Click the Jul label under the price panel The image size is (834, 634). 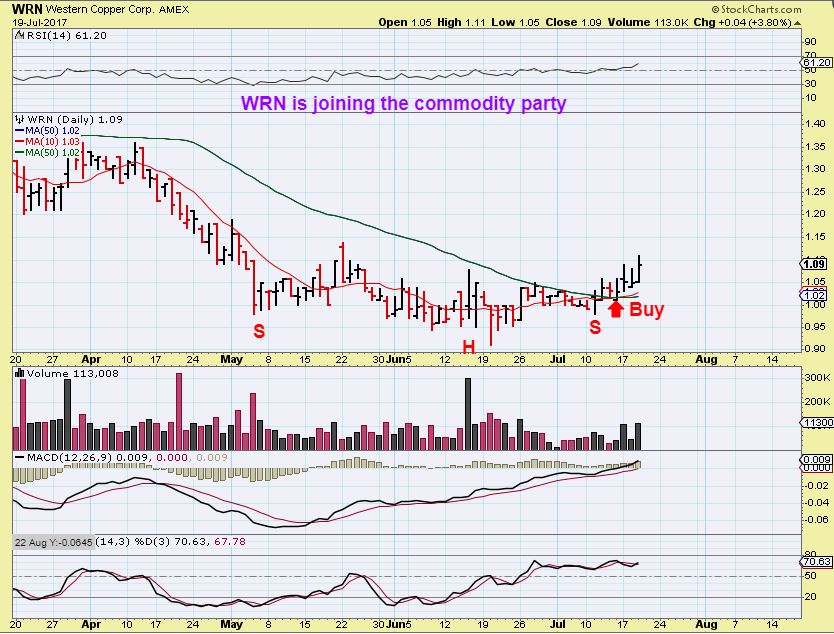(x=557, y=359)
